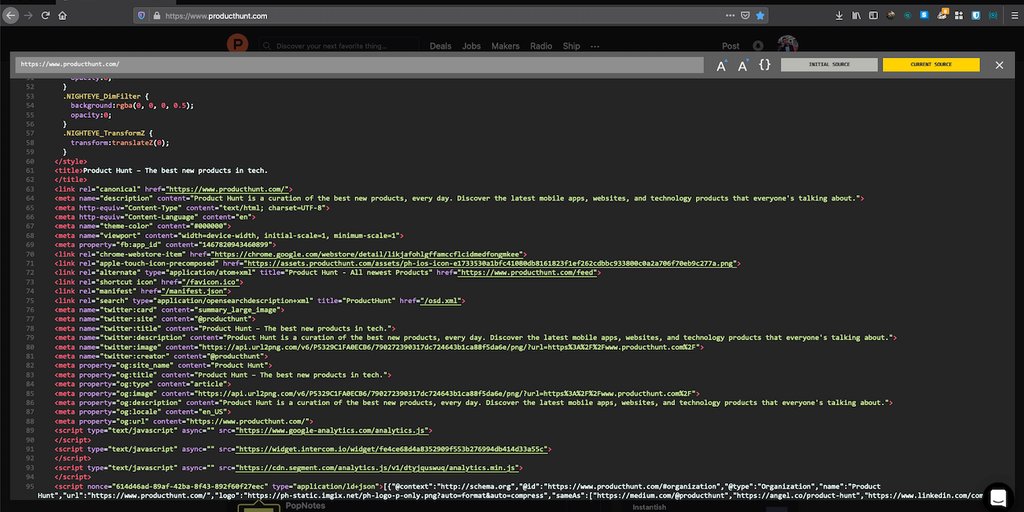This screenshot has width=1024, height=512.
Task: Expand the more ellipsis next to Ship
Action: tap(594, 46)
